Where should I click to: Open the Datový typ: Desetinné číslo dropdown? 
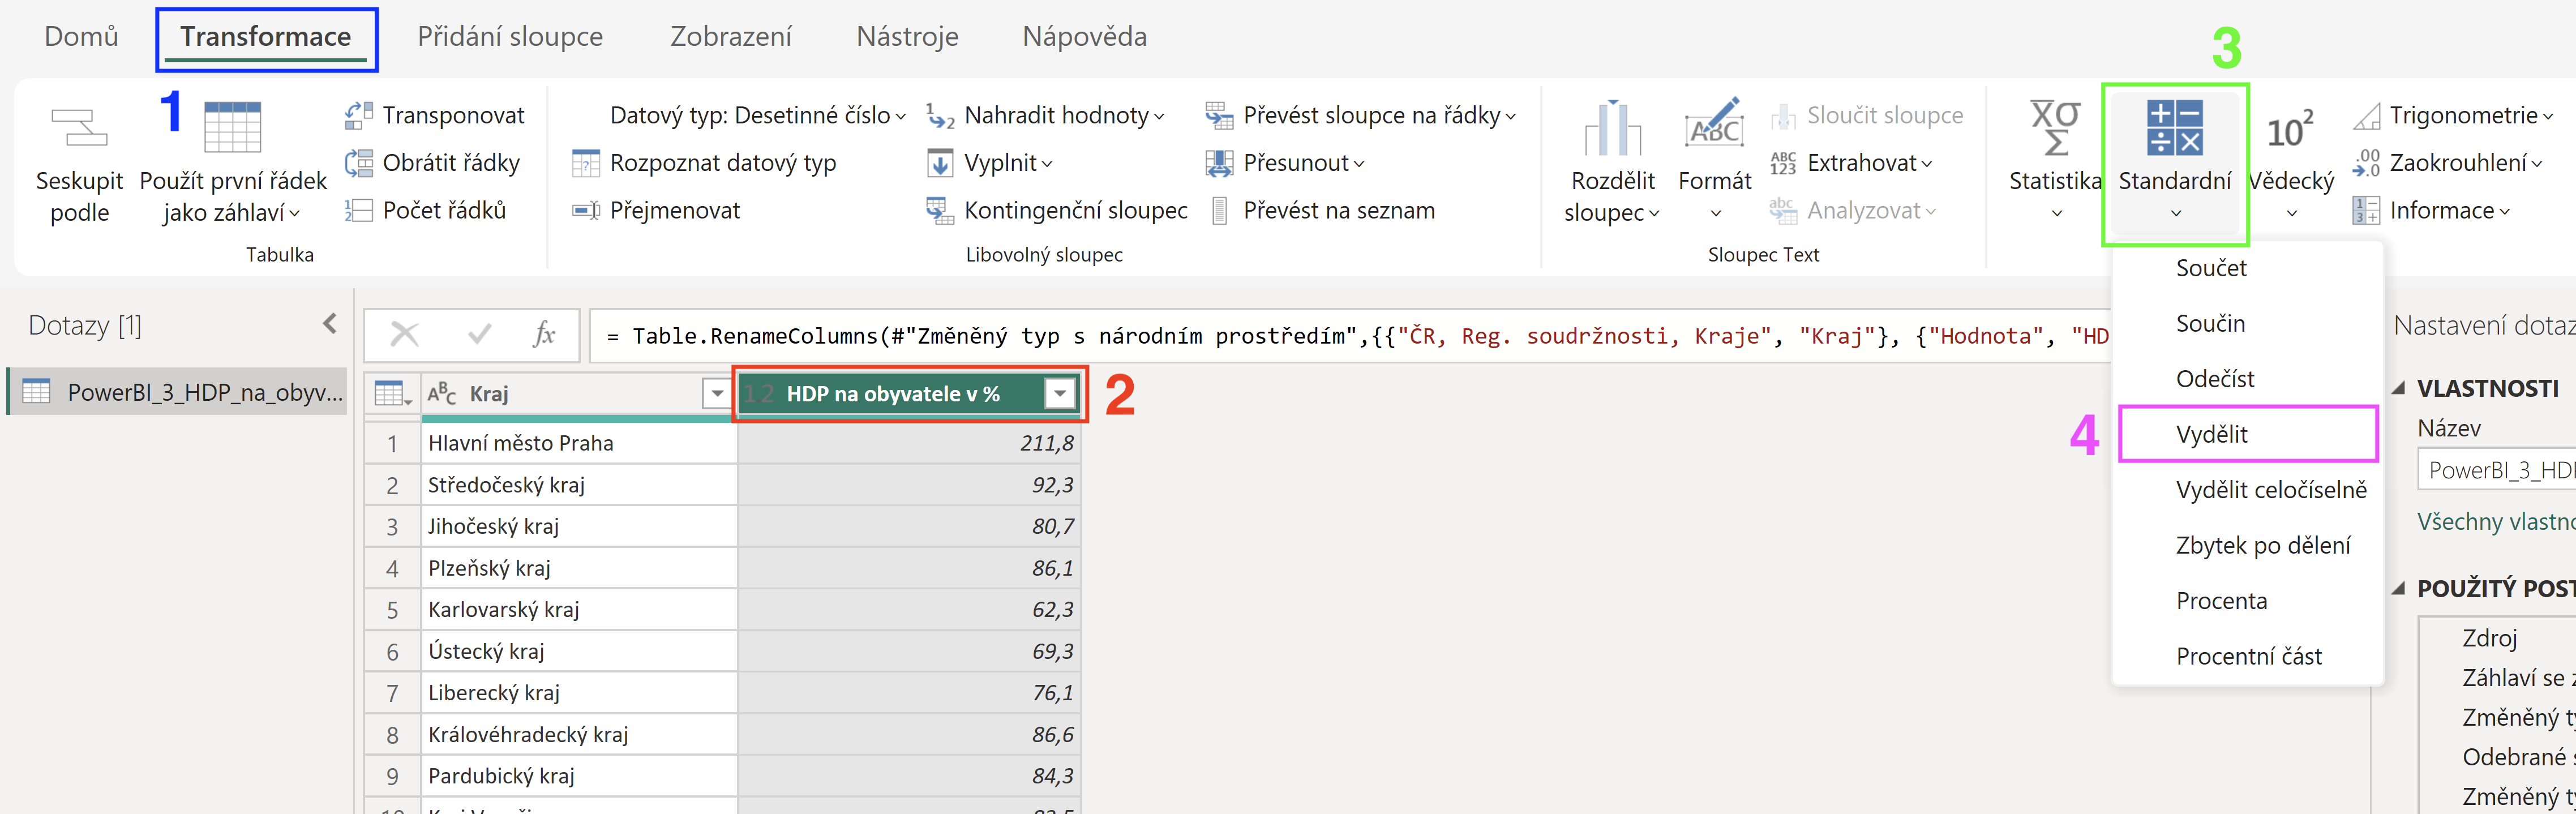758,115
